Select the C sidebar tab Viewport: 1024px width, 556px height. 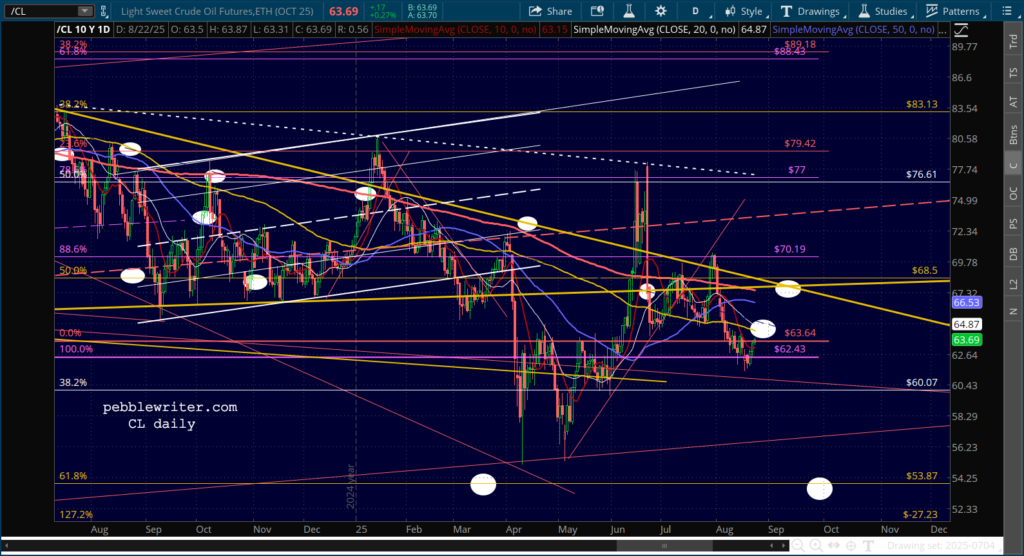[1013, 165]
